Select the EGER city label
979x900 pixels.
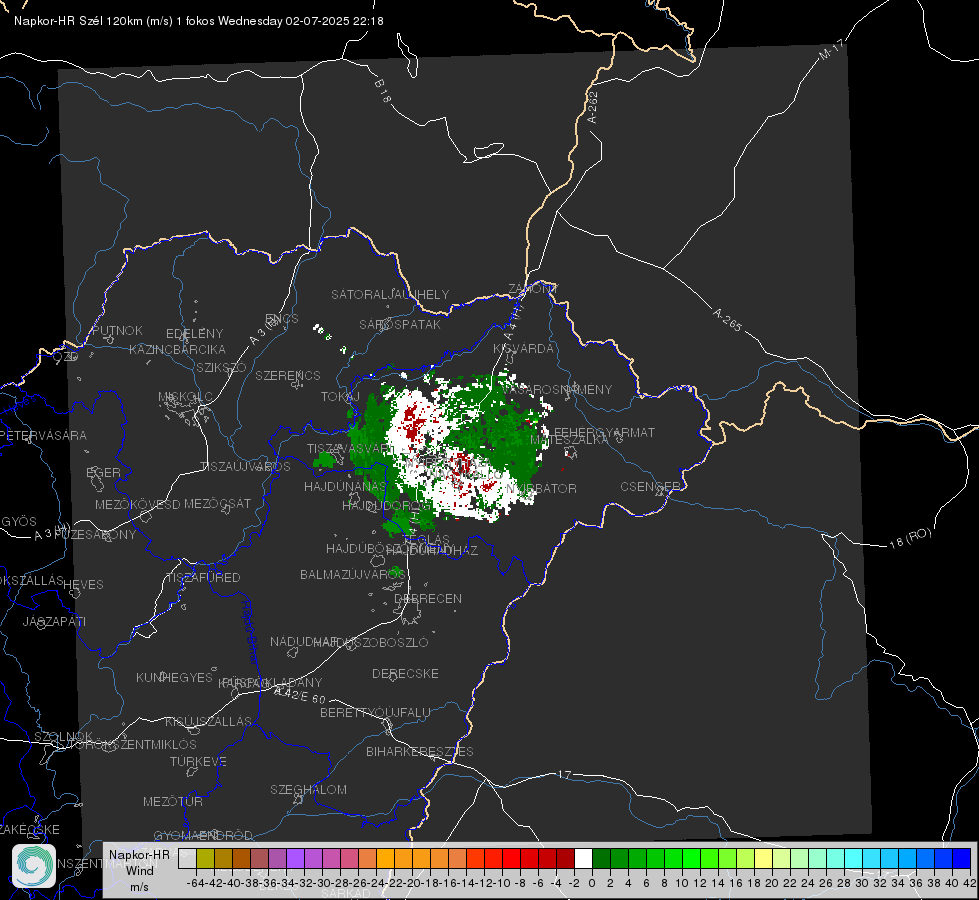(104, 472)
